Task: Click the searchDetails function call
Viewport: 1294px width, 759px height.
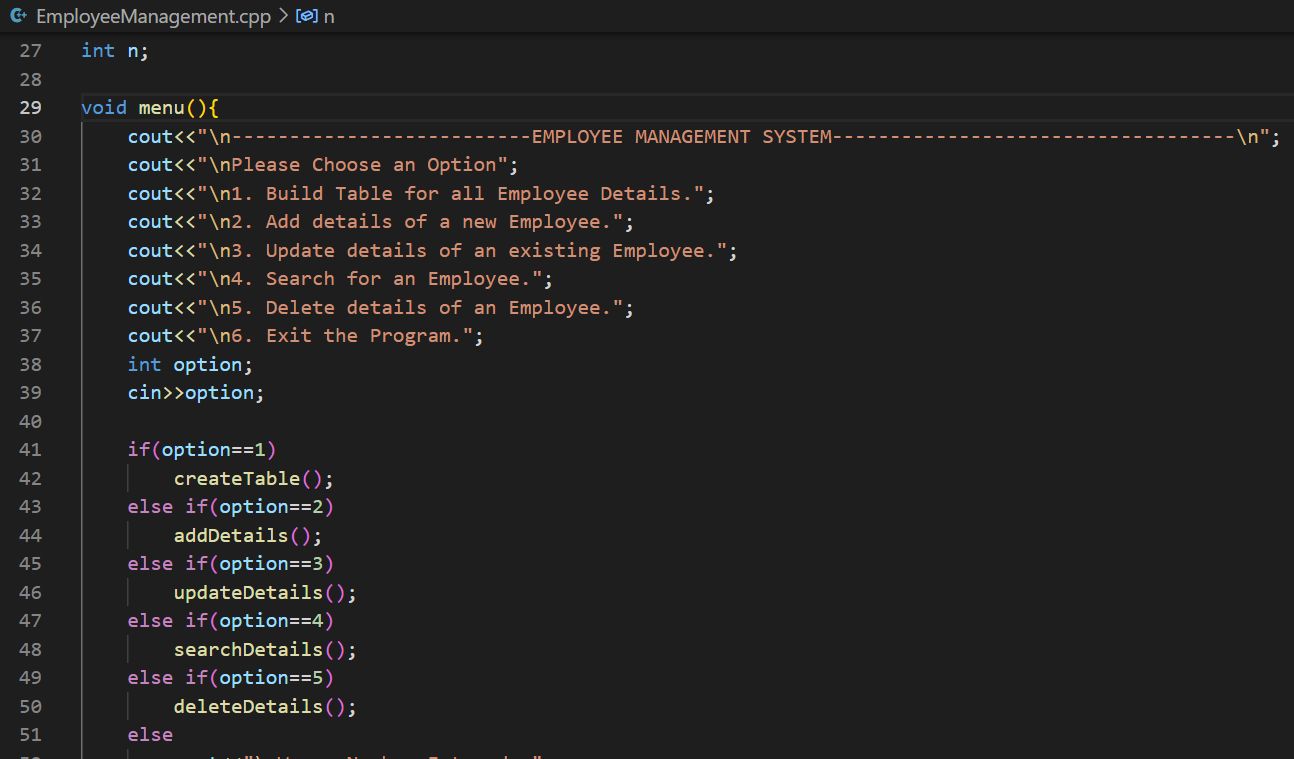Action: point(252,649)
